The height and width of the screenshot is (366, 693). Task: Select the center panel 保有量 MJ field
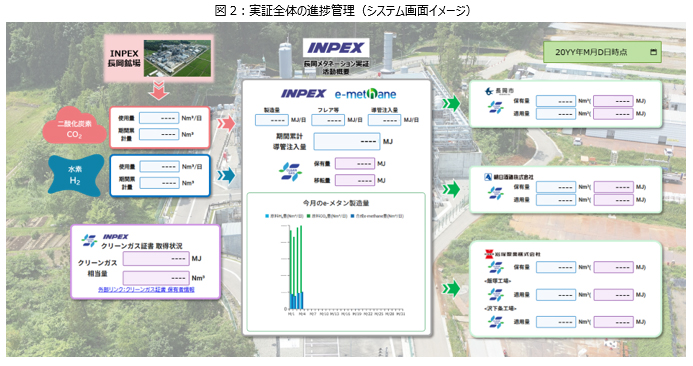click(355, 164)
